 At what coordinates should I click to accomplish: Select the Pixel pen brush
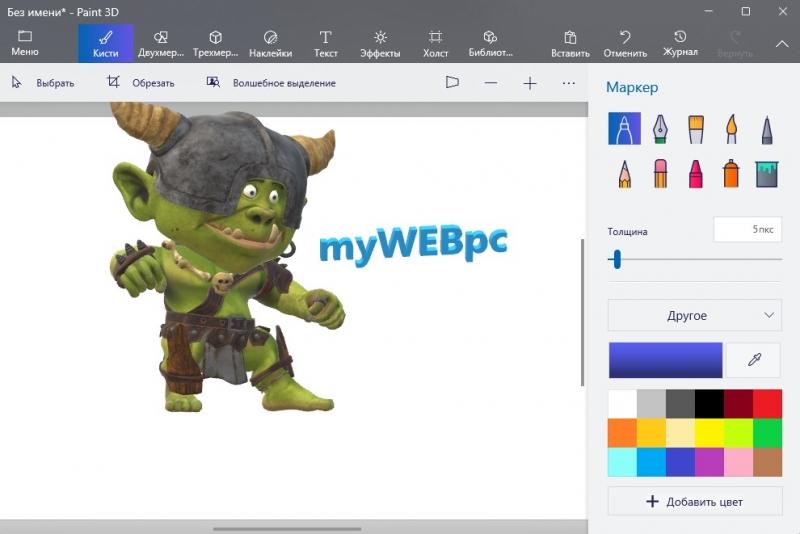point(767,129)
